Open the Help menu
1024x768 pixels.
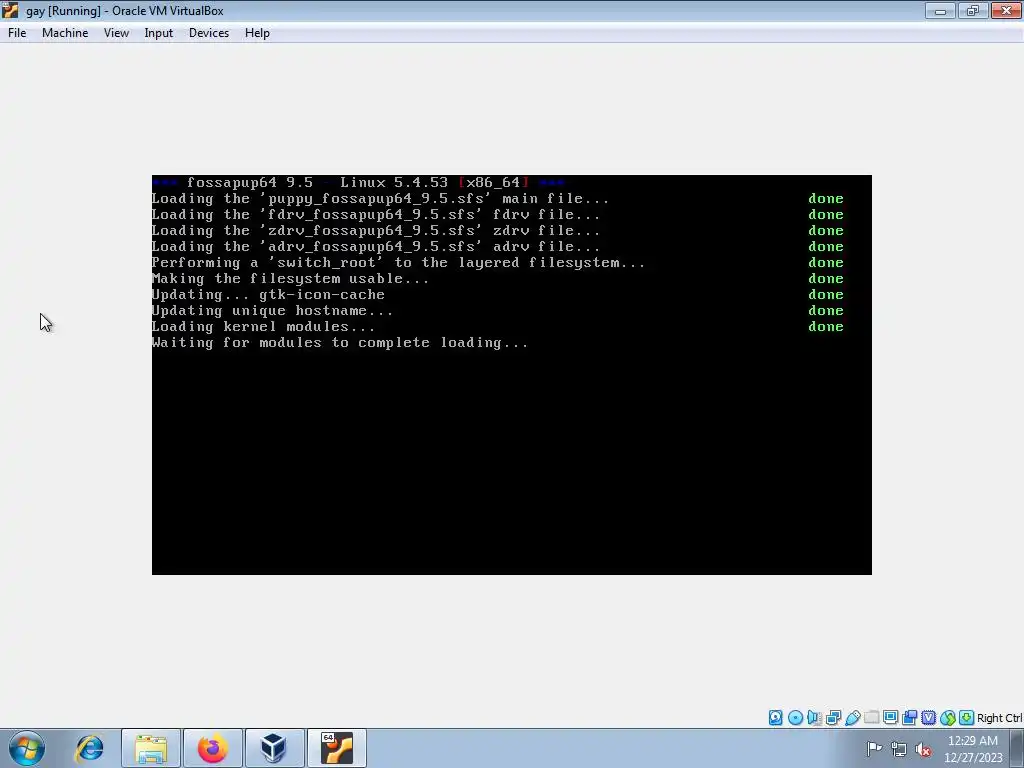(257, 33)
